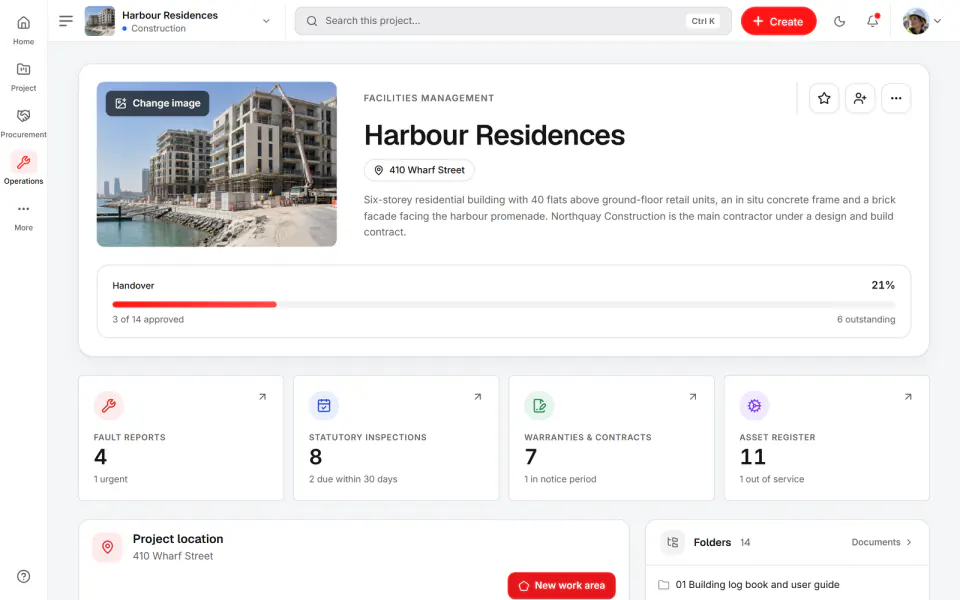
Task: Open the Statutory Inspections card arrow
Action: point(478,397)
